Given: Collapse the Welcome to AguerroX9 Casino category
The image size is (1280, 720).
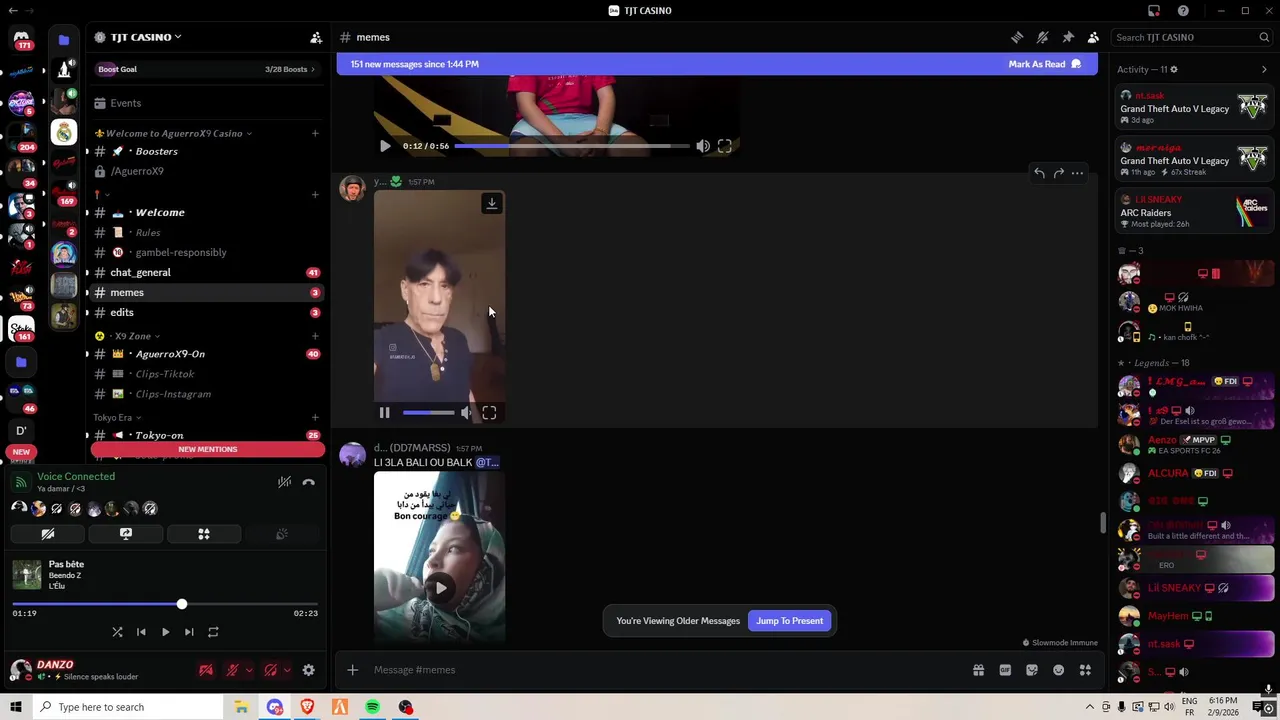Looking at the screenshot, I should coord(174,133).
